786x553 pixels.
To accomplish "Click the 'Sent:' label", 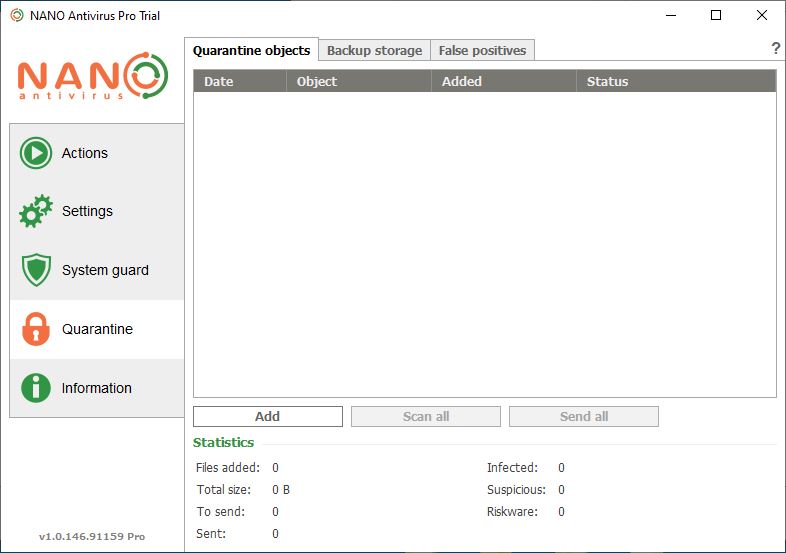I will point(211,534).
